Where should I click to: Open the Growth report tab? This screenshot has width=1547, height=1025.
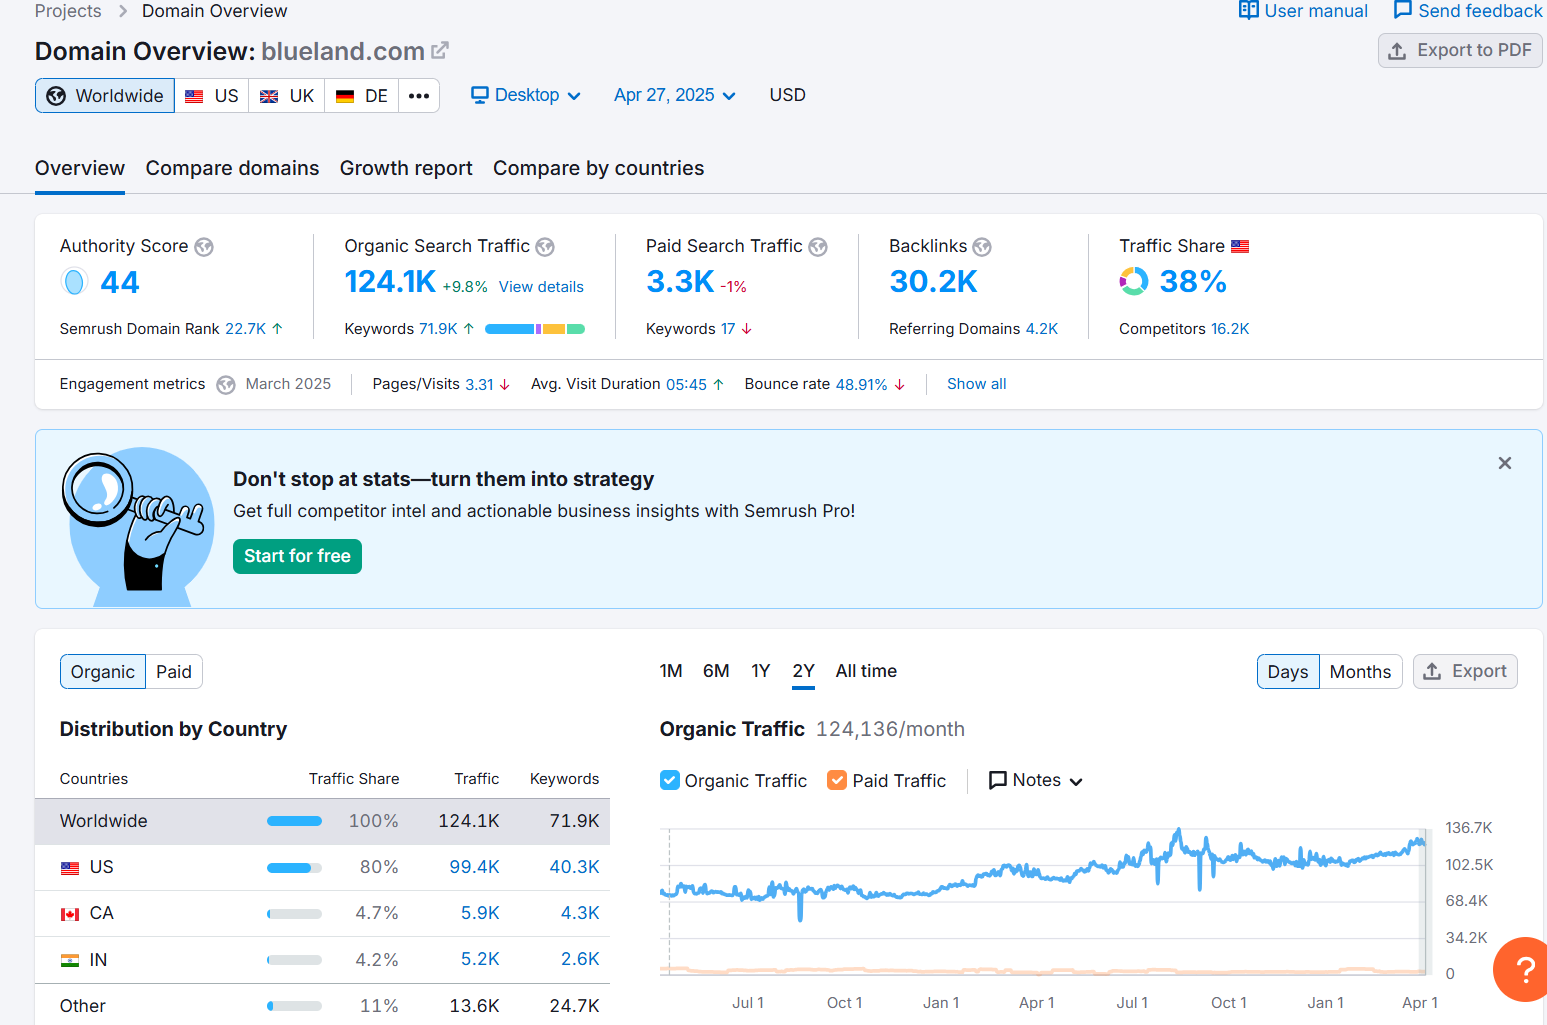coord(406,168)
